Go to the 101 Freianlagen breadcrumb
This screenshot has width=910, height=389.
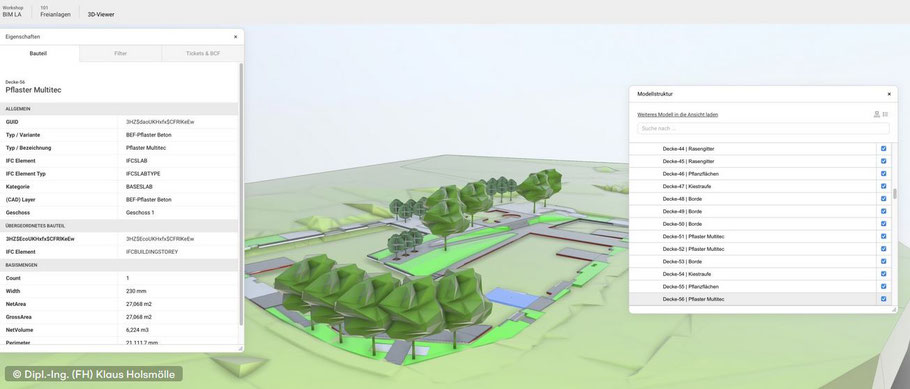[x=55, y=12]
